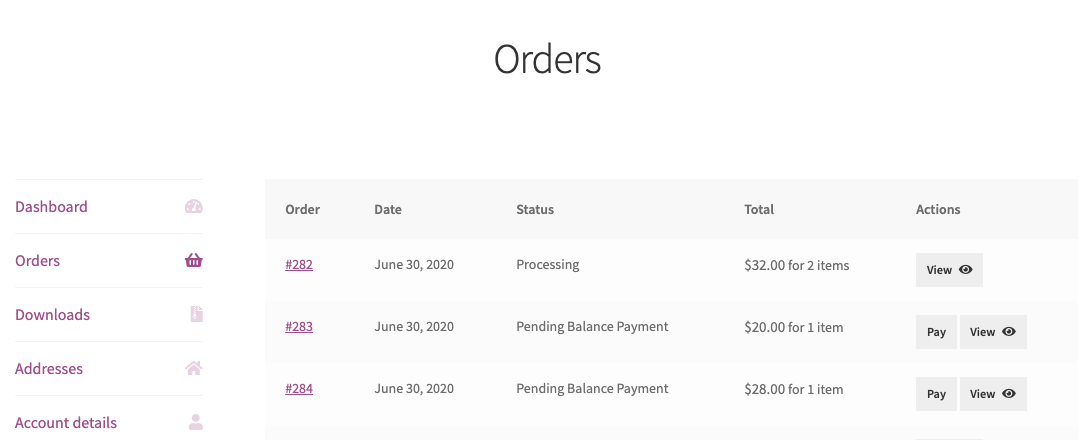Viewport: 1088px width, 440px height.
Task: Open order #282 link
Action: 299,264
